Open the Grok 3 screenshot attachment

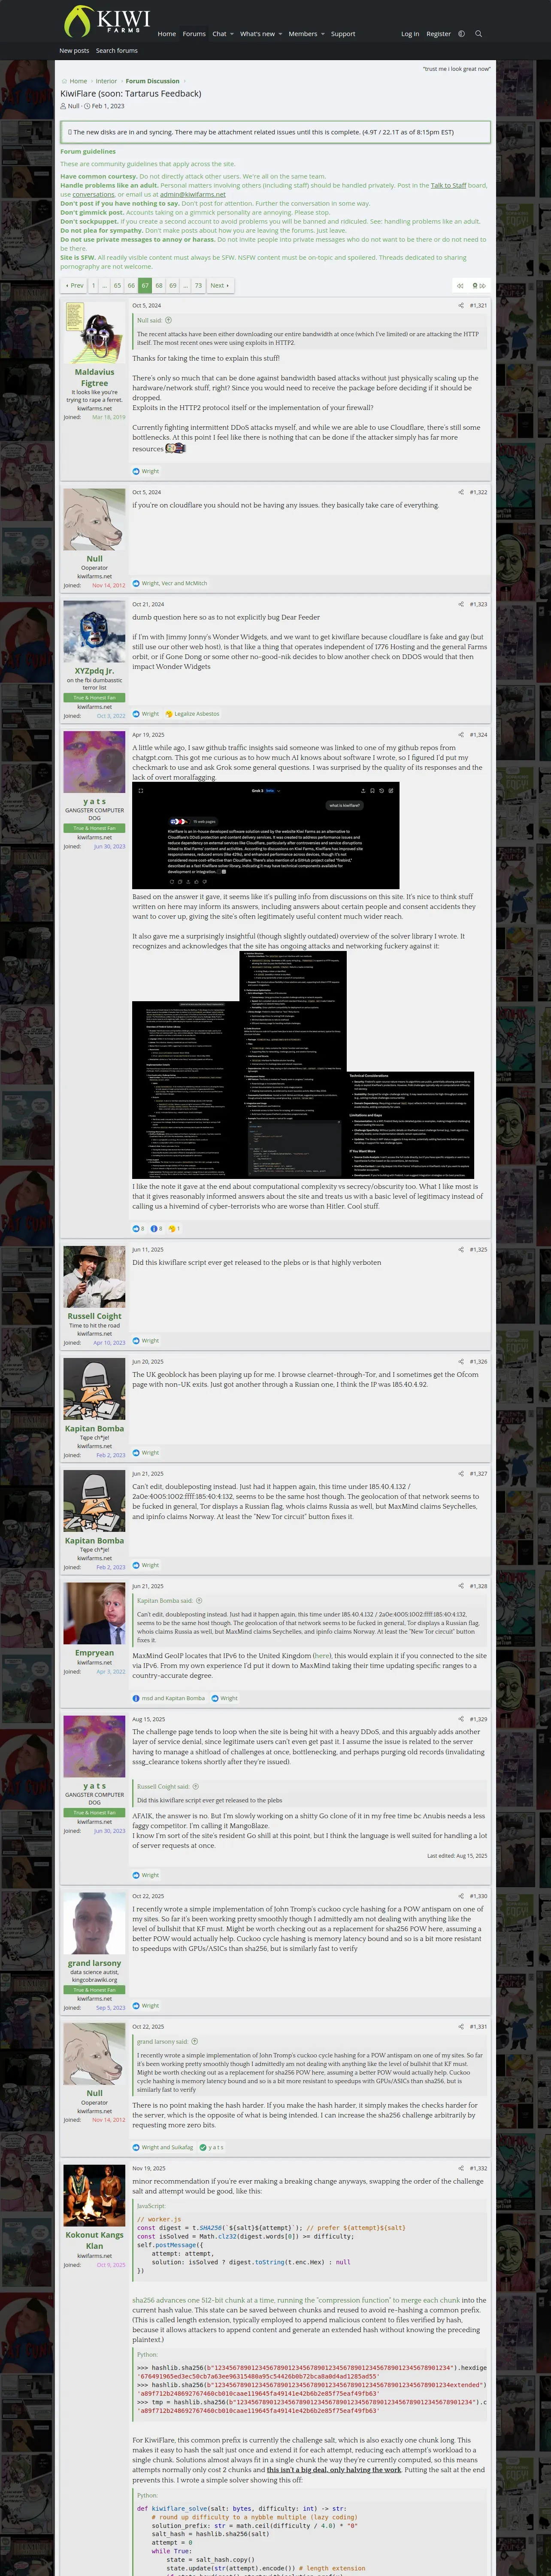coord(266,836)
